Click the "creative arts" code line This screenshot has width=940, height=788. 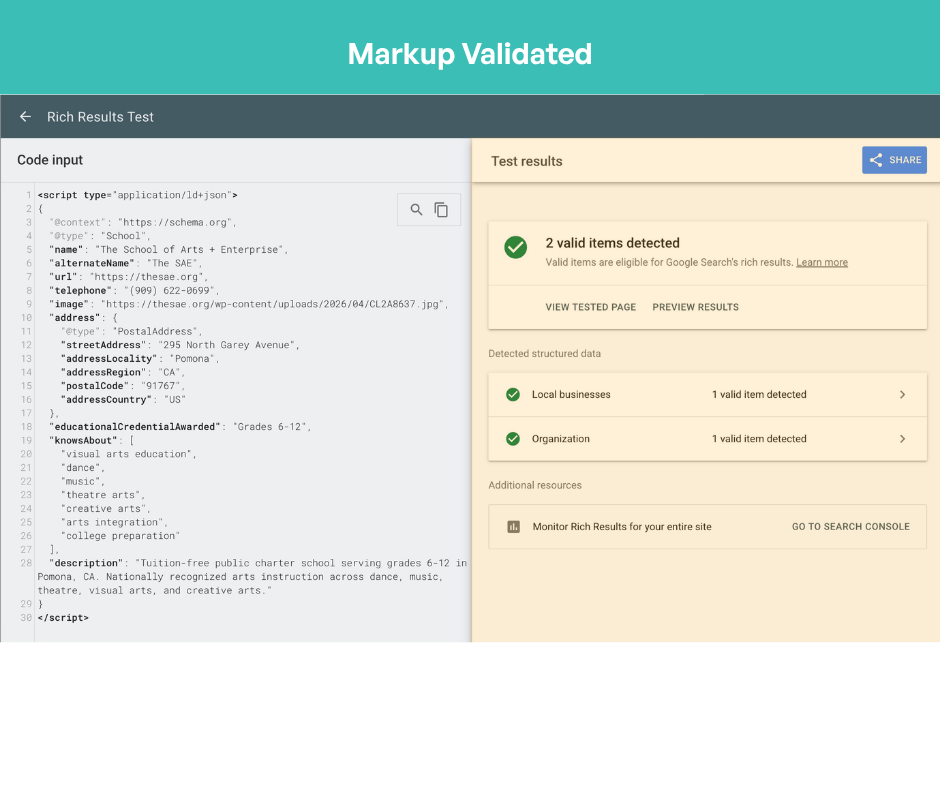[106, 509]
